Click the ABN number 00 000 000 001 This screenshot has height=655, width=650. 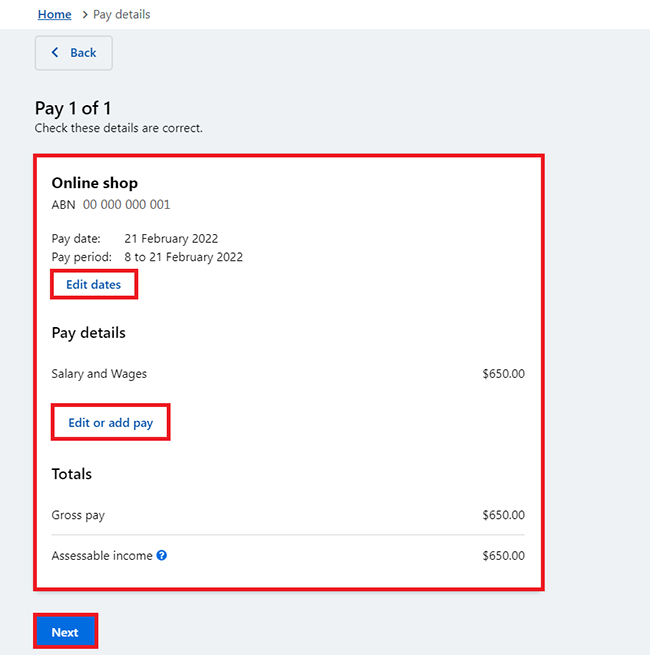pos(126,204)
